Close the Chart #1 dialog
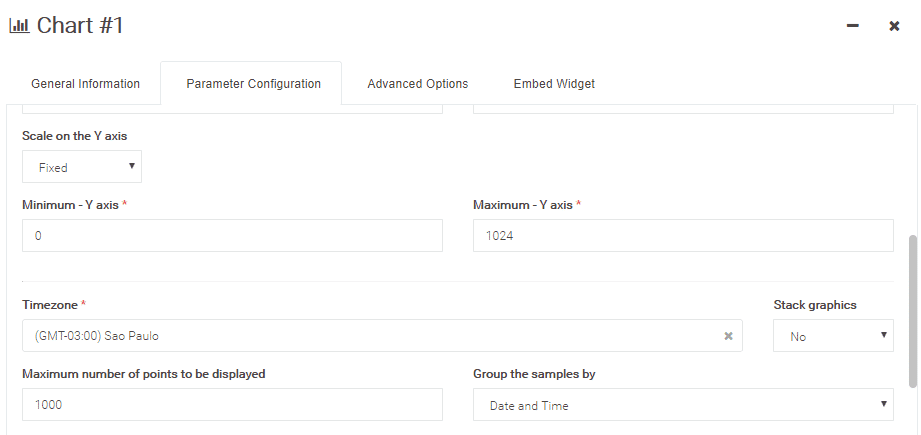The height and width of the screenshot is (435, 921). pos(894,26)
